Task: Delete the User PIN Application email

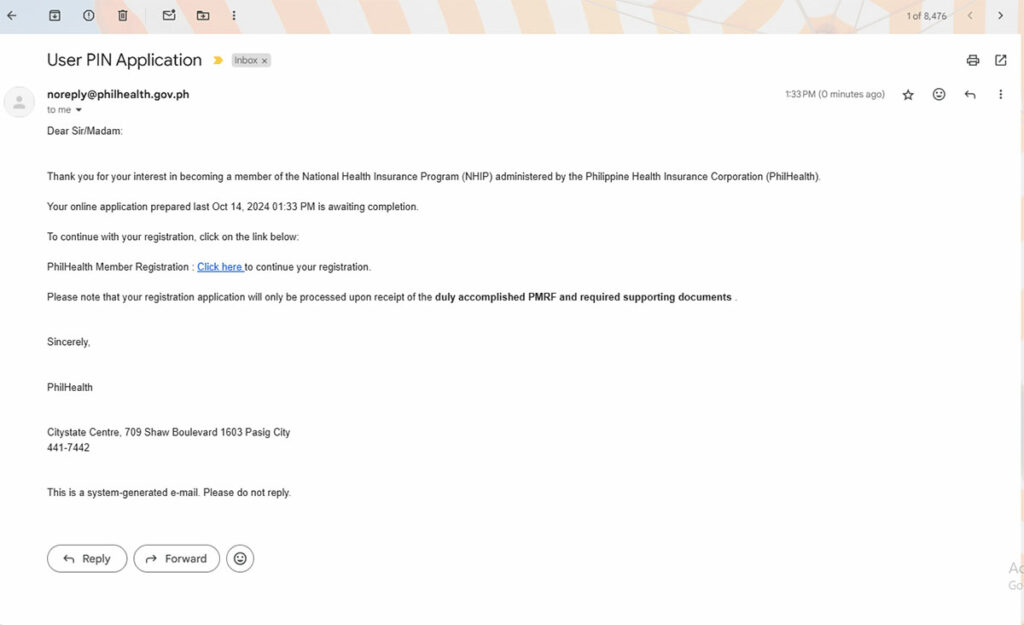Action: coord(122,16)
